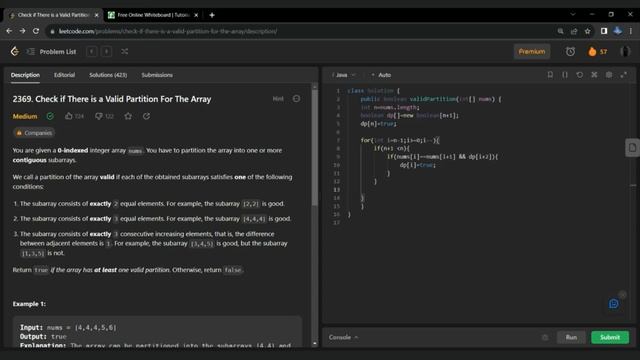640x360 pixels.
Task: Go to previous problem arrow
Action: (92, 51)
